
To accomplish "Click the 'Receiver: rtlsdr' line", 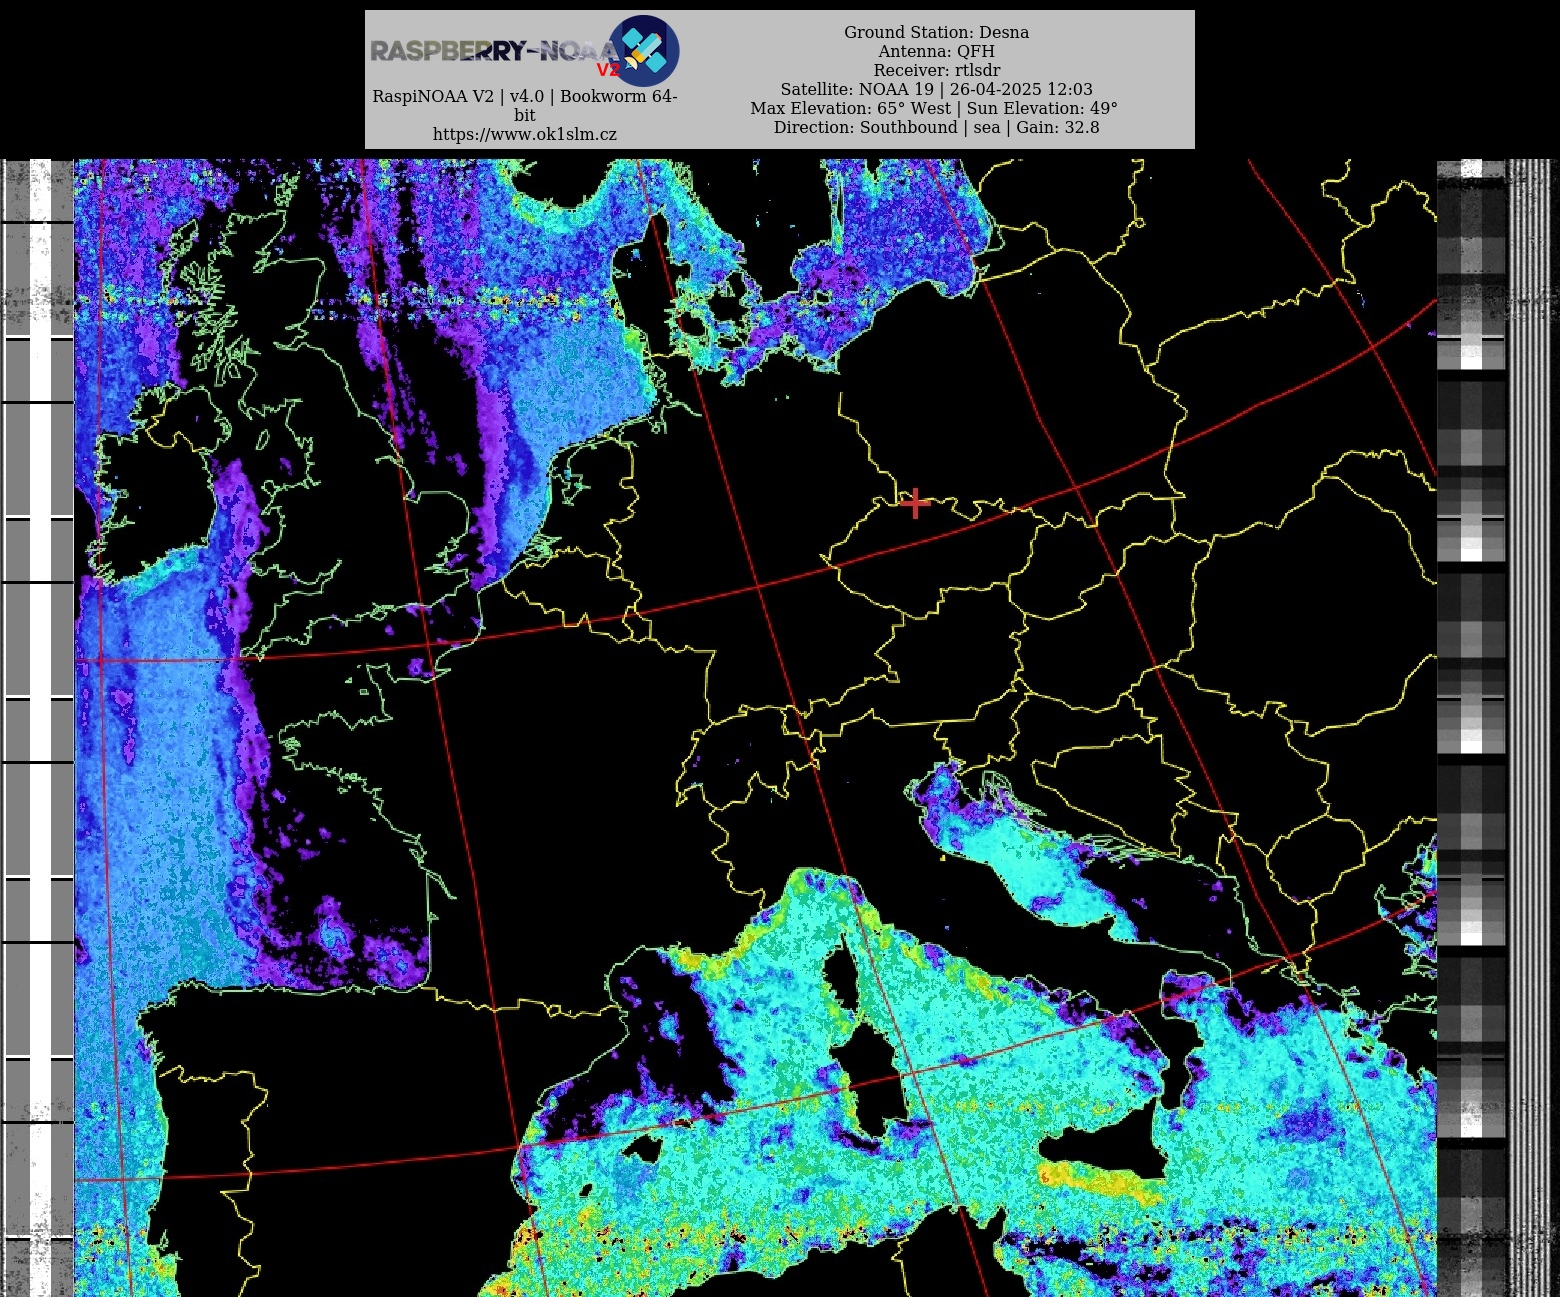I will [x=936, y=70].
